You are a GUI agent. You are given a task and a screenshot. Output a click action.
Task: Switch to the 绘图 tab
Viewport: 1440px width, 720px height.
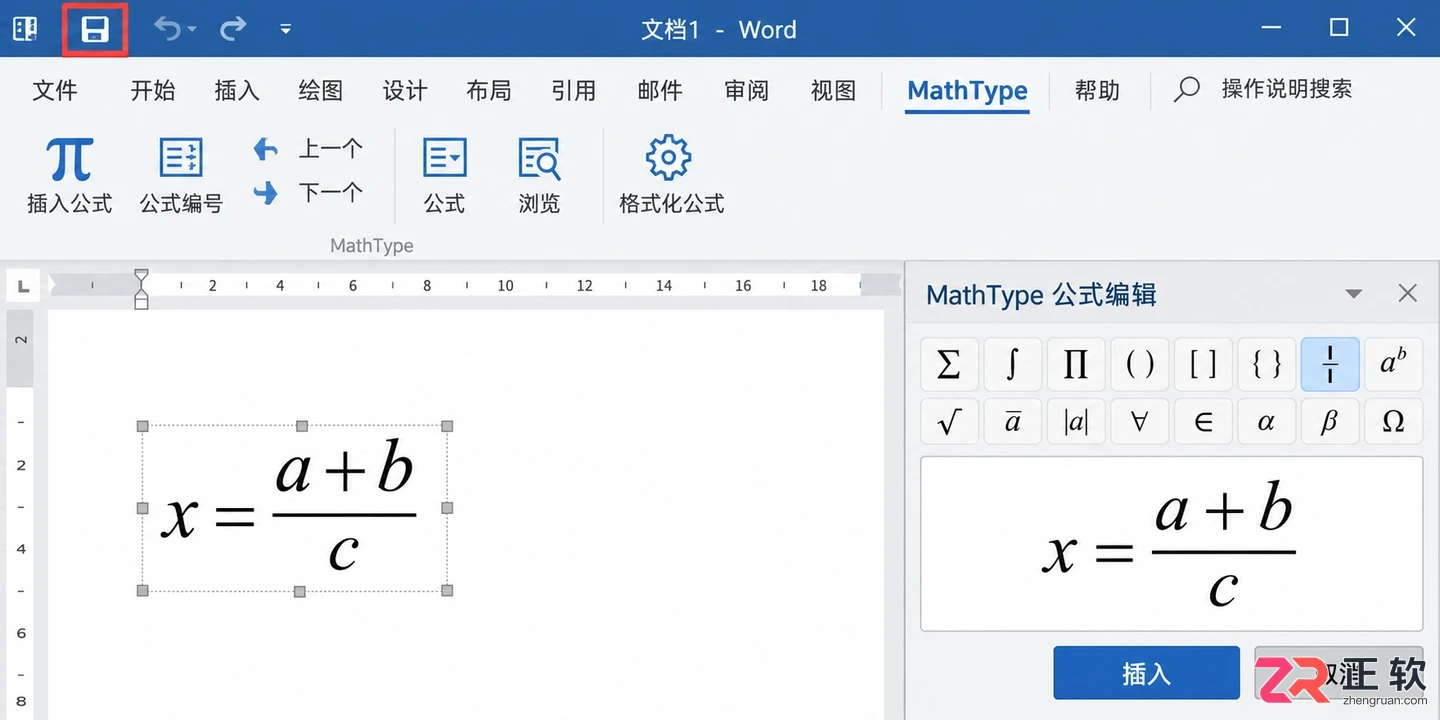coord(321,90)
